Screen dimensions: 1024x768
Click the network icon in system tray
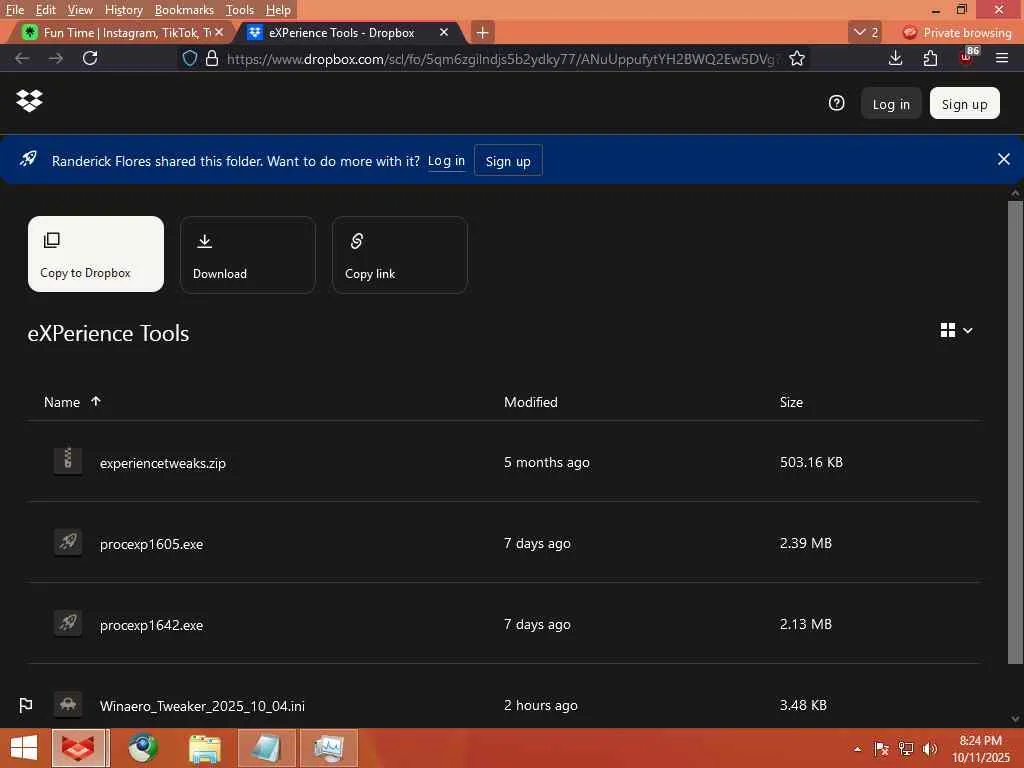[x=906, y=748]
